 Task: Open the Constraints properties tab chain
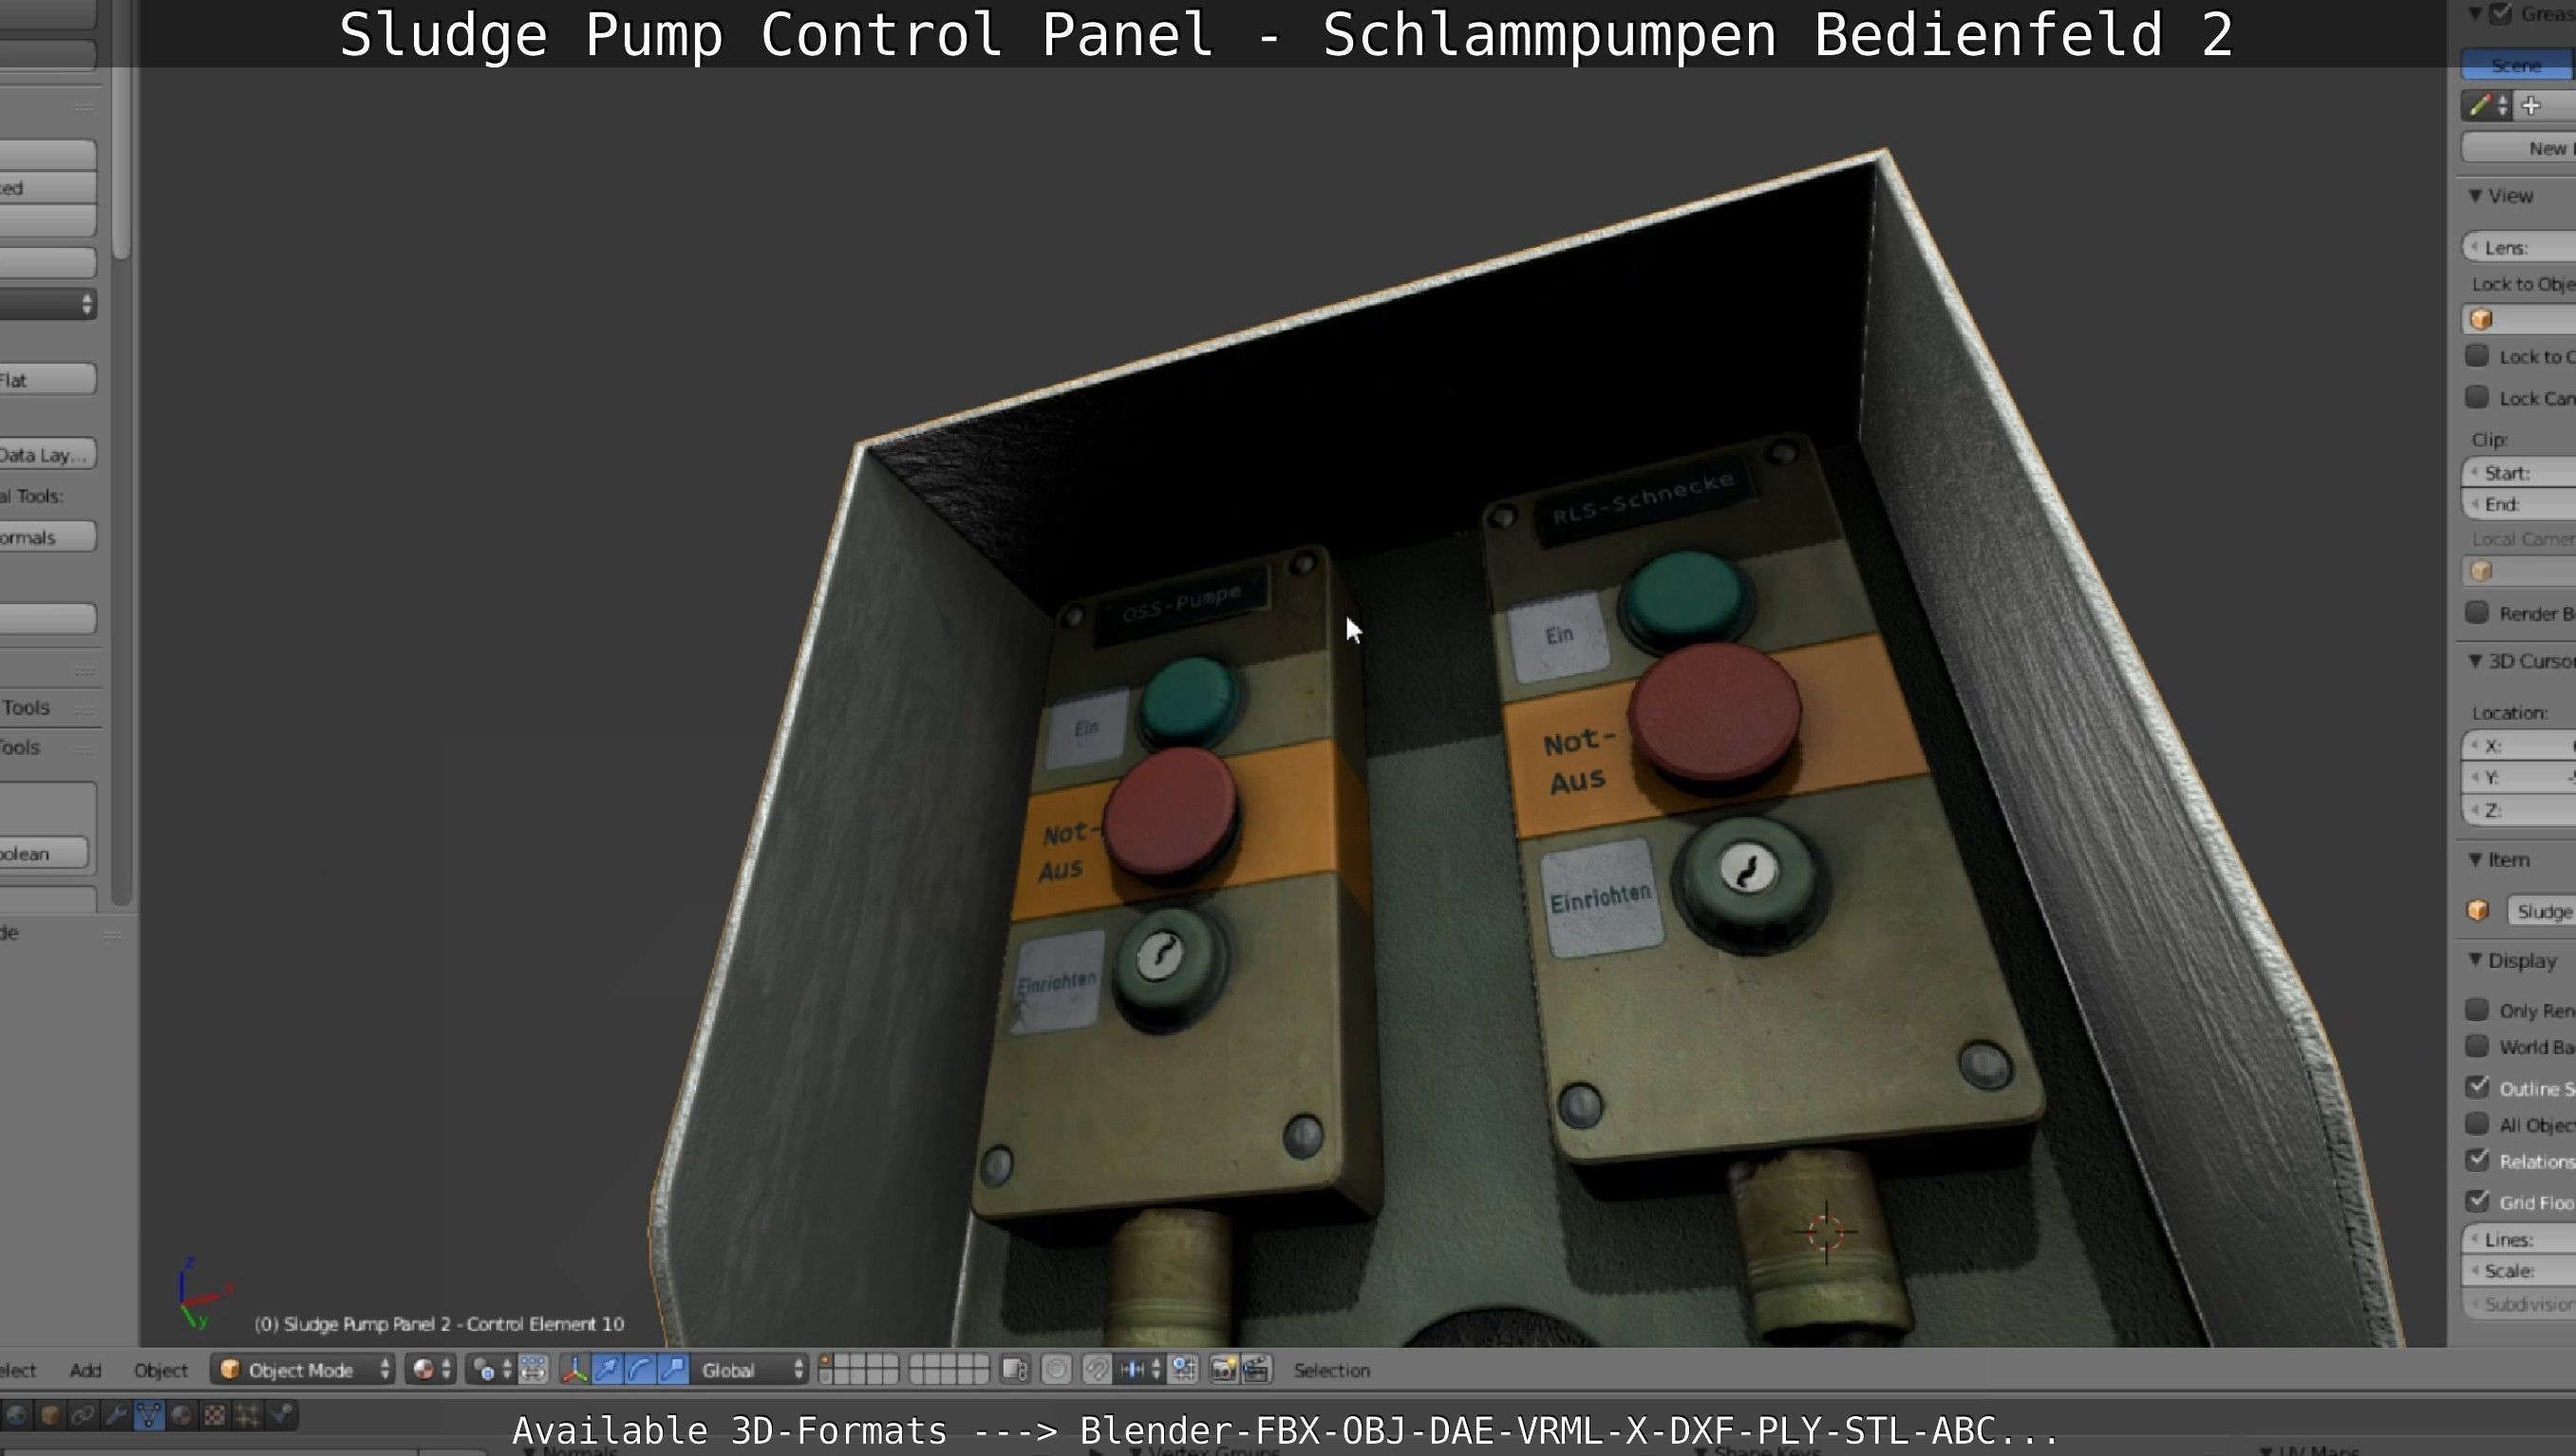pos(83,1415)
